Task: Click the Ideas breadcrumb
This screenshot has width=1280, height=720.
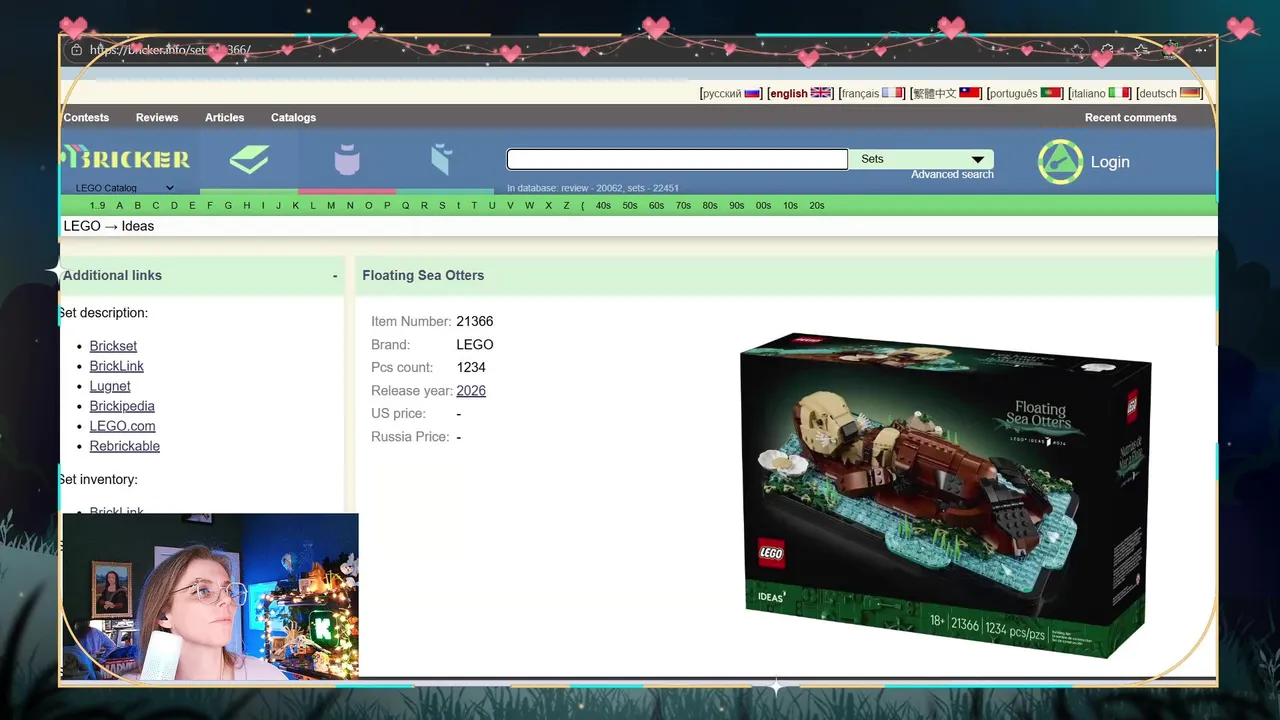Action: click(x=138, y=226)
